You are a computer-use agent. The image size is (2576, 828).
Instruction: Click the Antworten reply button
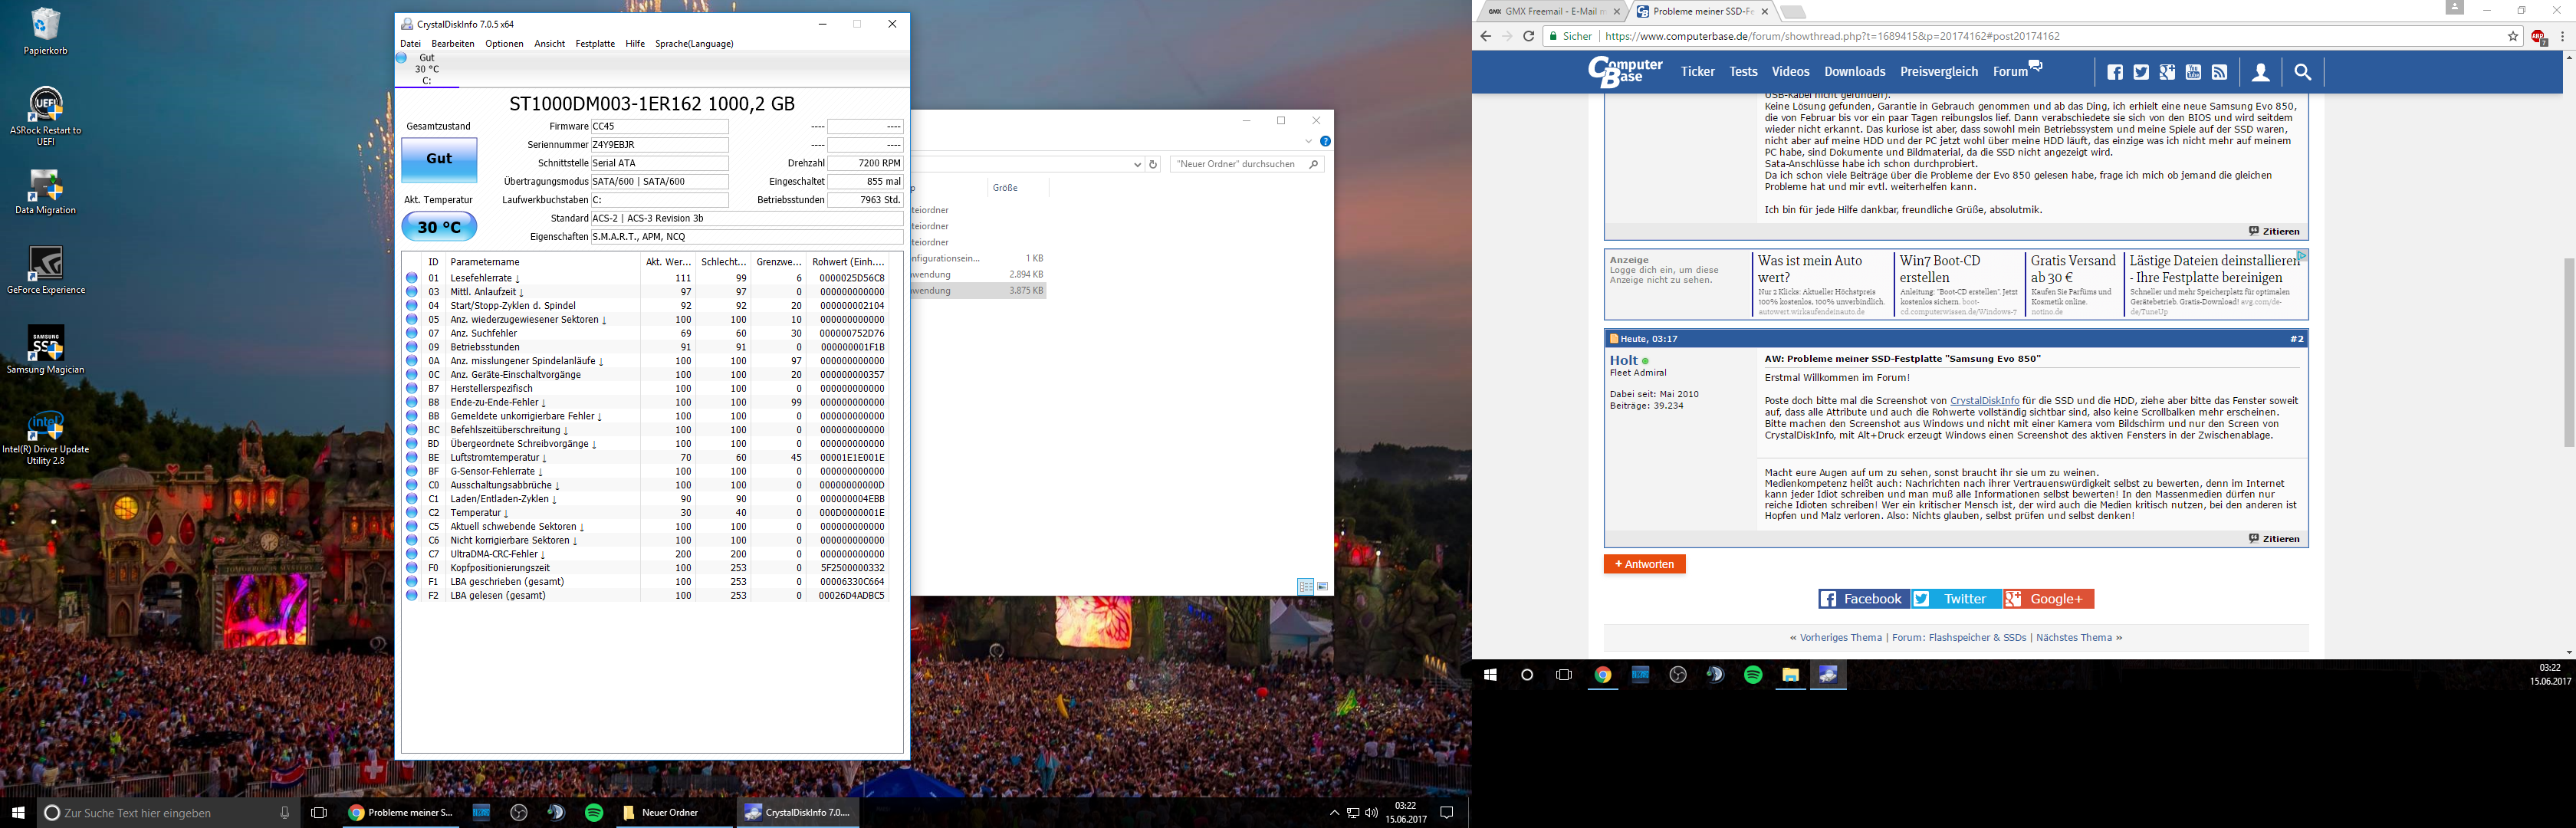point(1644,564)
